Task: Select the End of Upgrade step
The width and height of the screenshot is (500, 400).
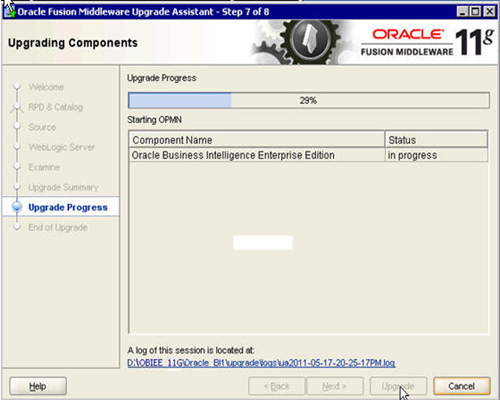Action: [x=58, y=227]
